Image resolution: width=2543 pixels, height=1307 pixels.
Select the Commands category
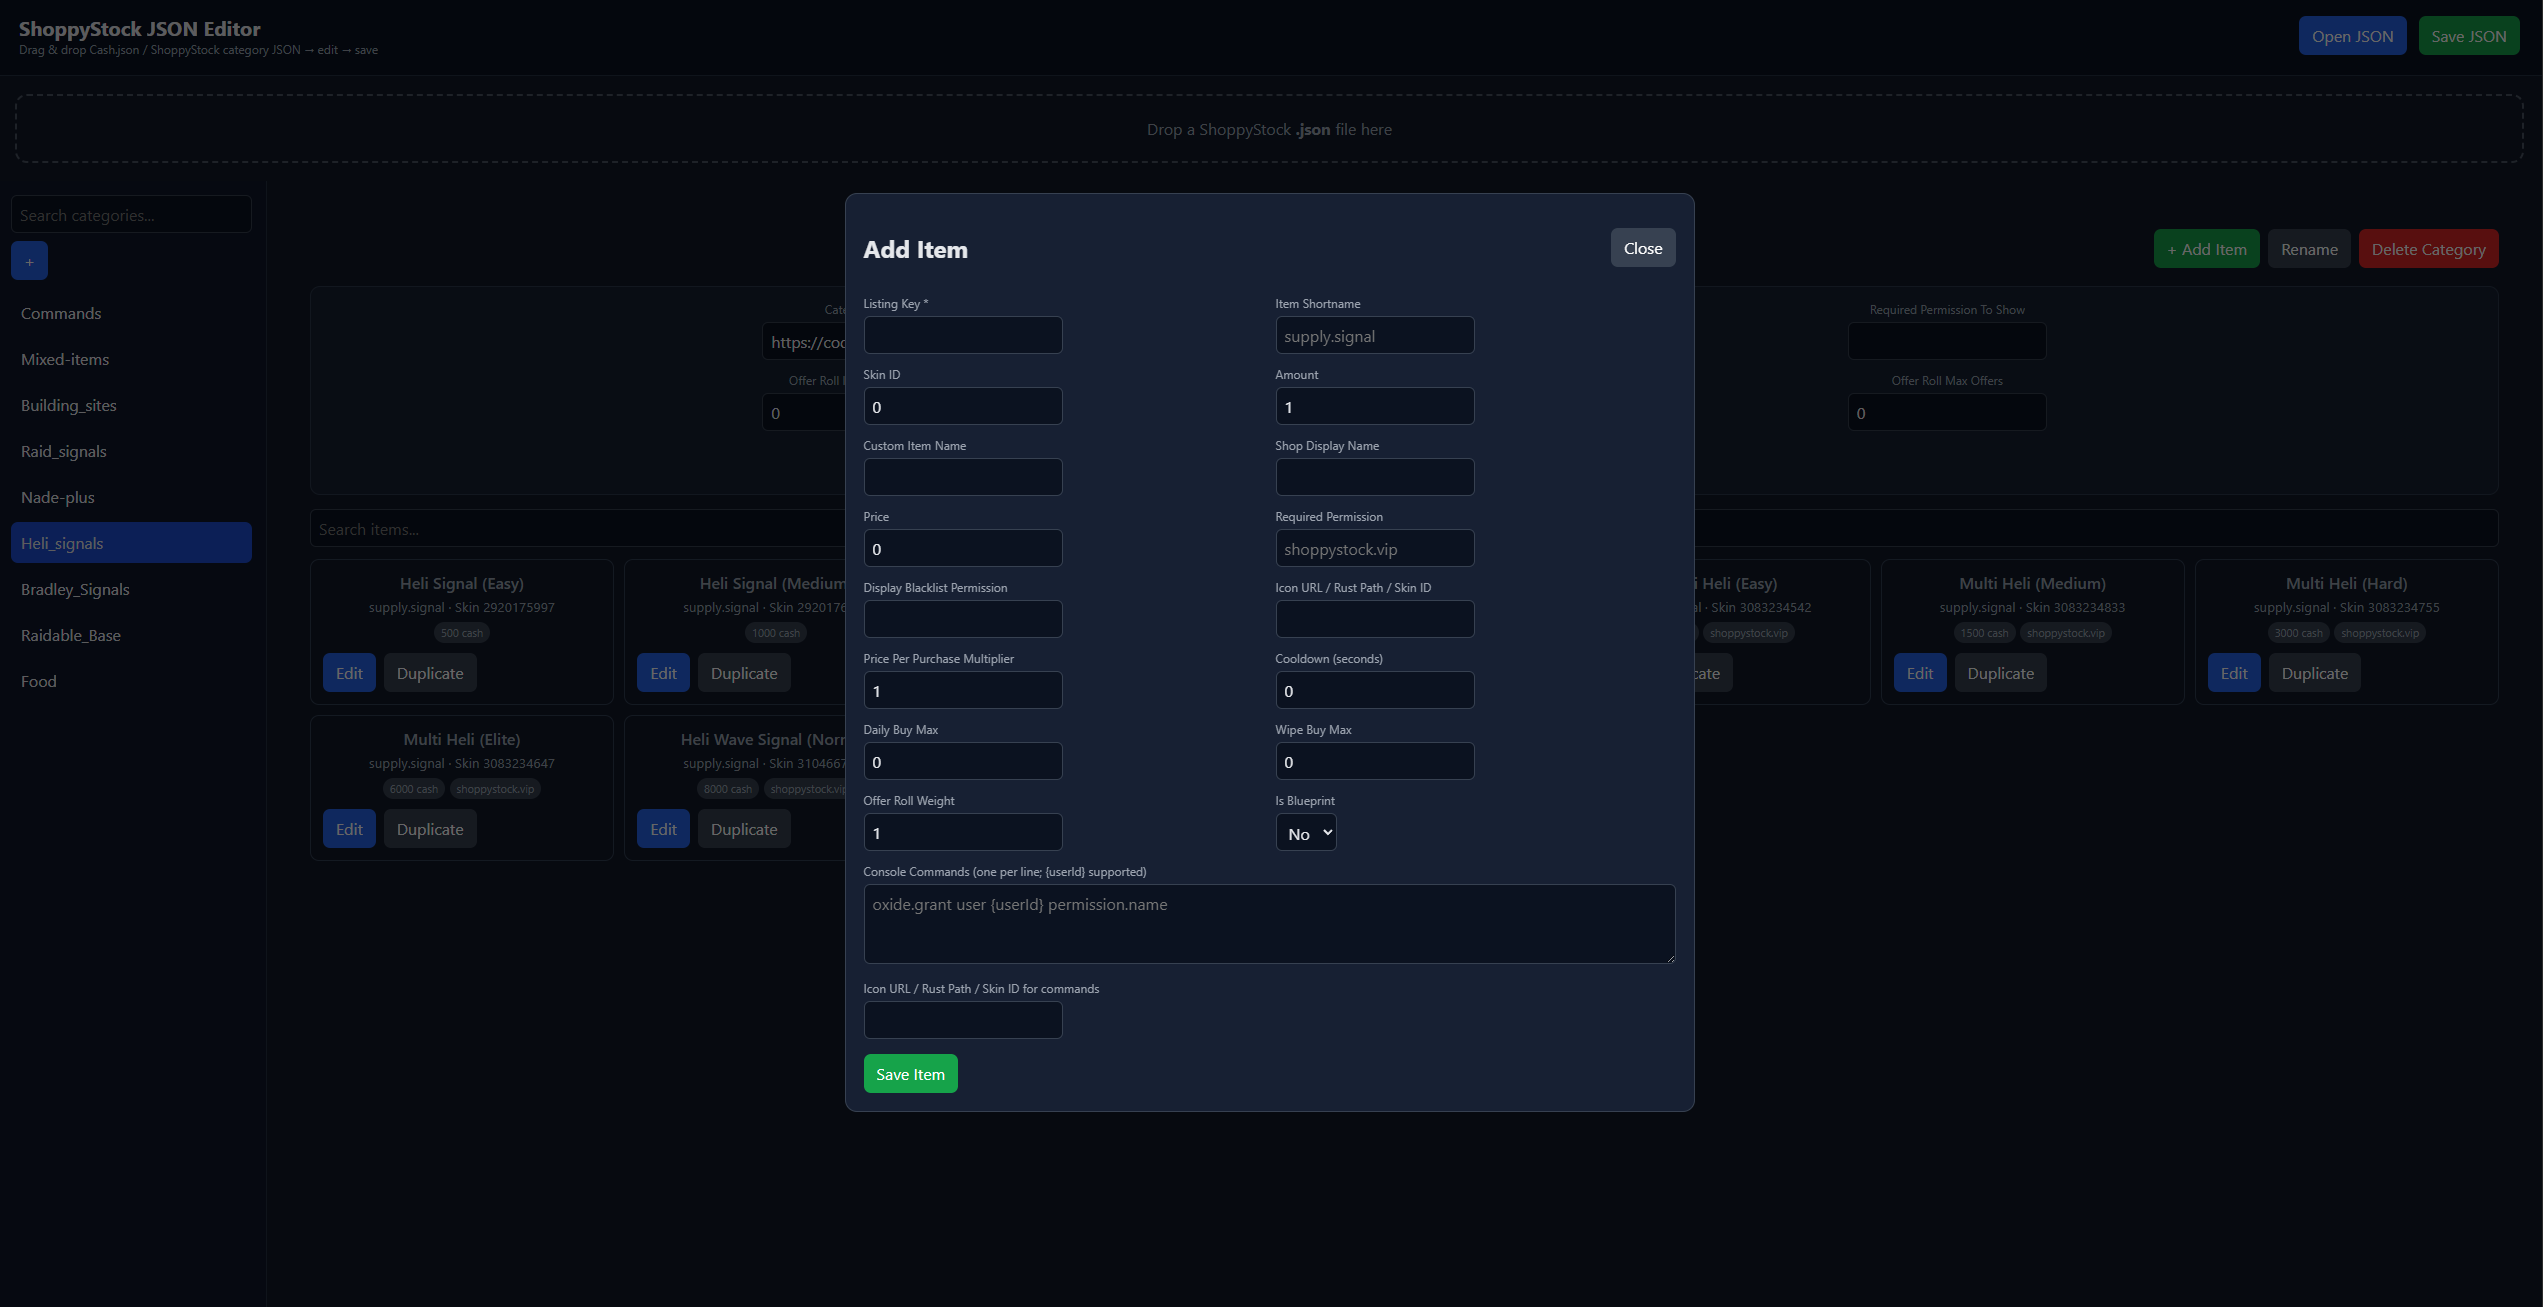[131, 313]
